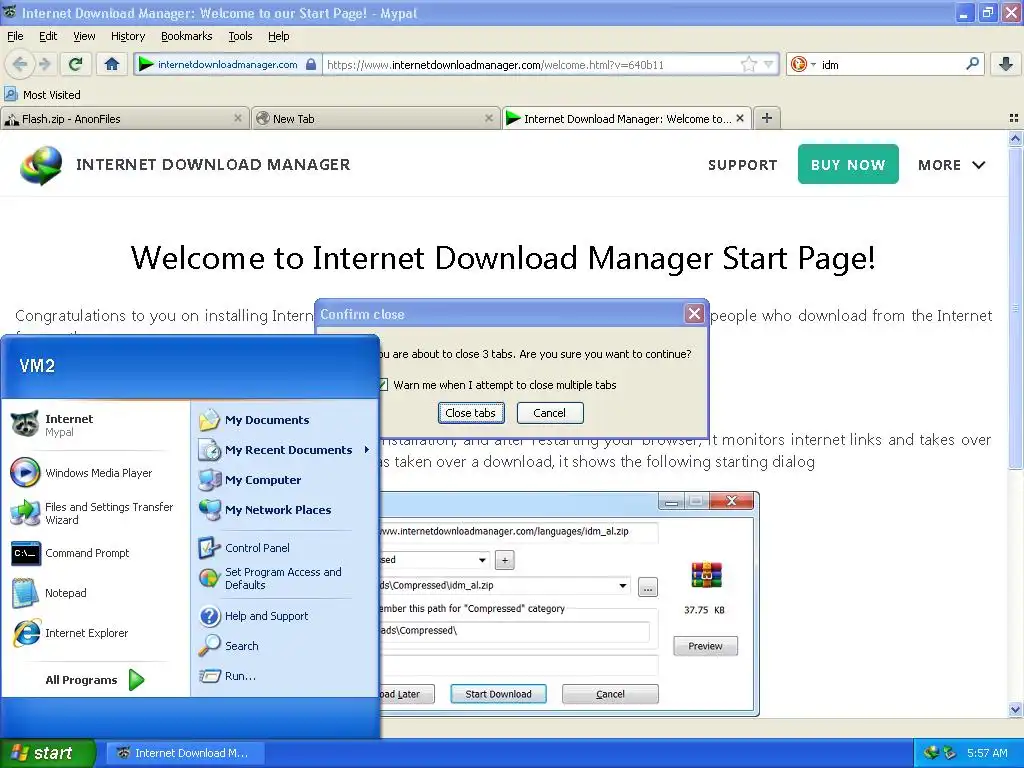Image resolution: width=1024 pixels, height=768 pixels.
Task: Expand My Recent Documents submenu
Action: pos(285,450)
